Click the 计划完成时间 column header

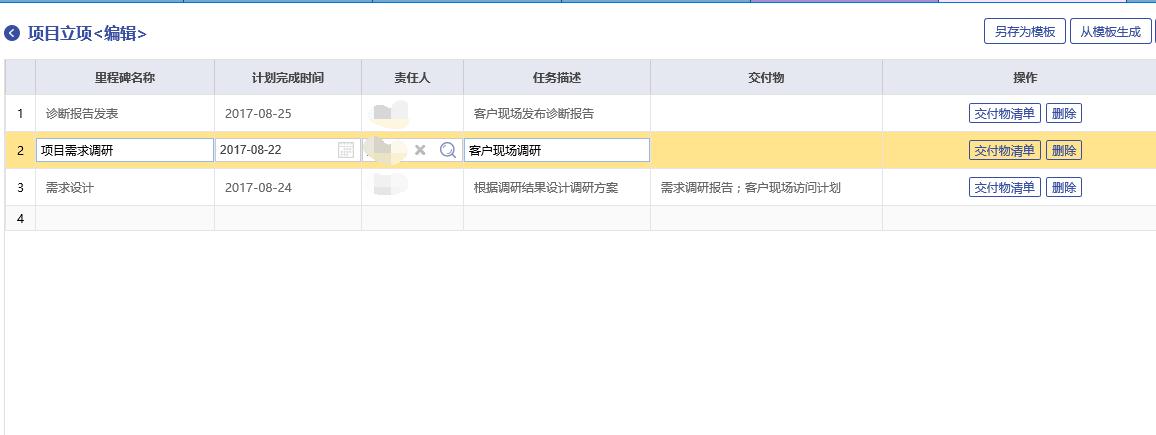(287, 77)
